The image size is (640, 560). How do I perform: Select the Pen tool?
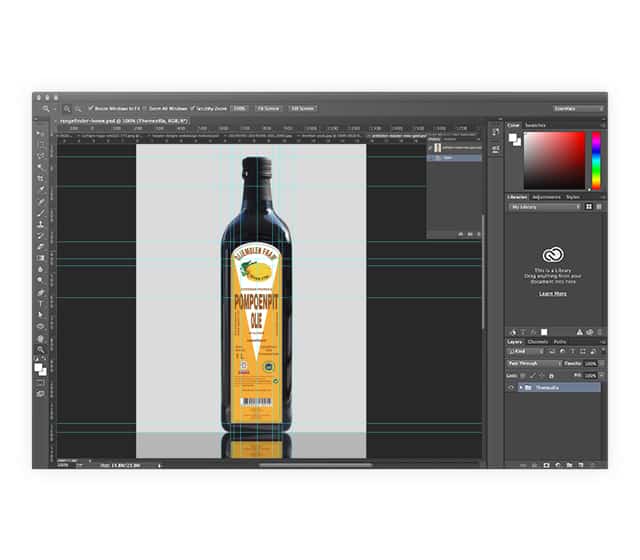(x=40, y=292)
